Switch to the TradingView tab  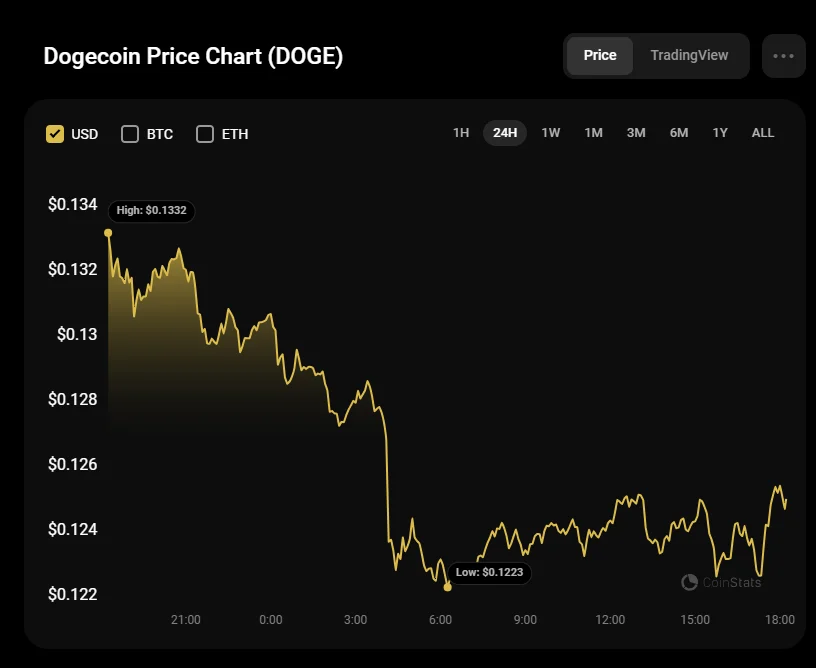coord(689,55)
